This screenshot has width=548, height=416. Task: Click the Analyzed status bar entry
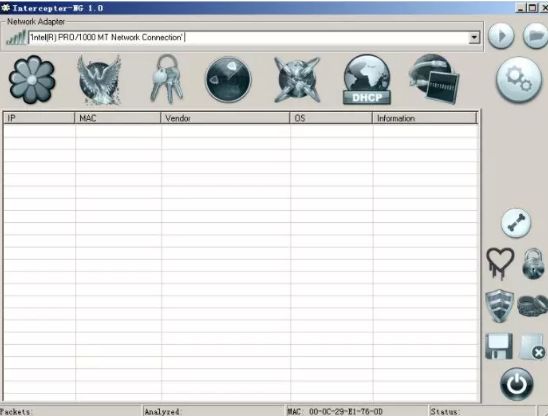pos(214,411)
